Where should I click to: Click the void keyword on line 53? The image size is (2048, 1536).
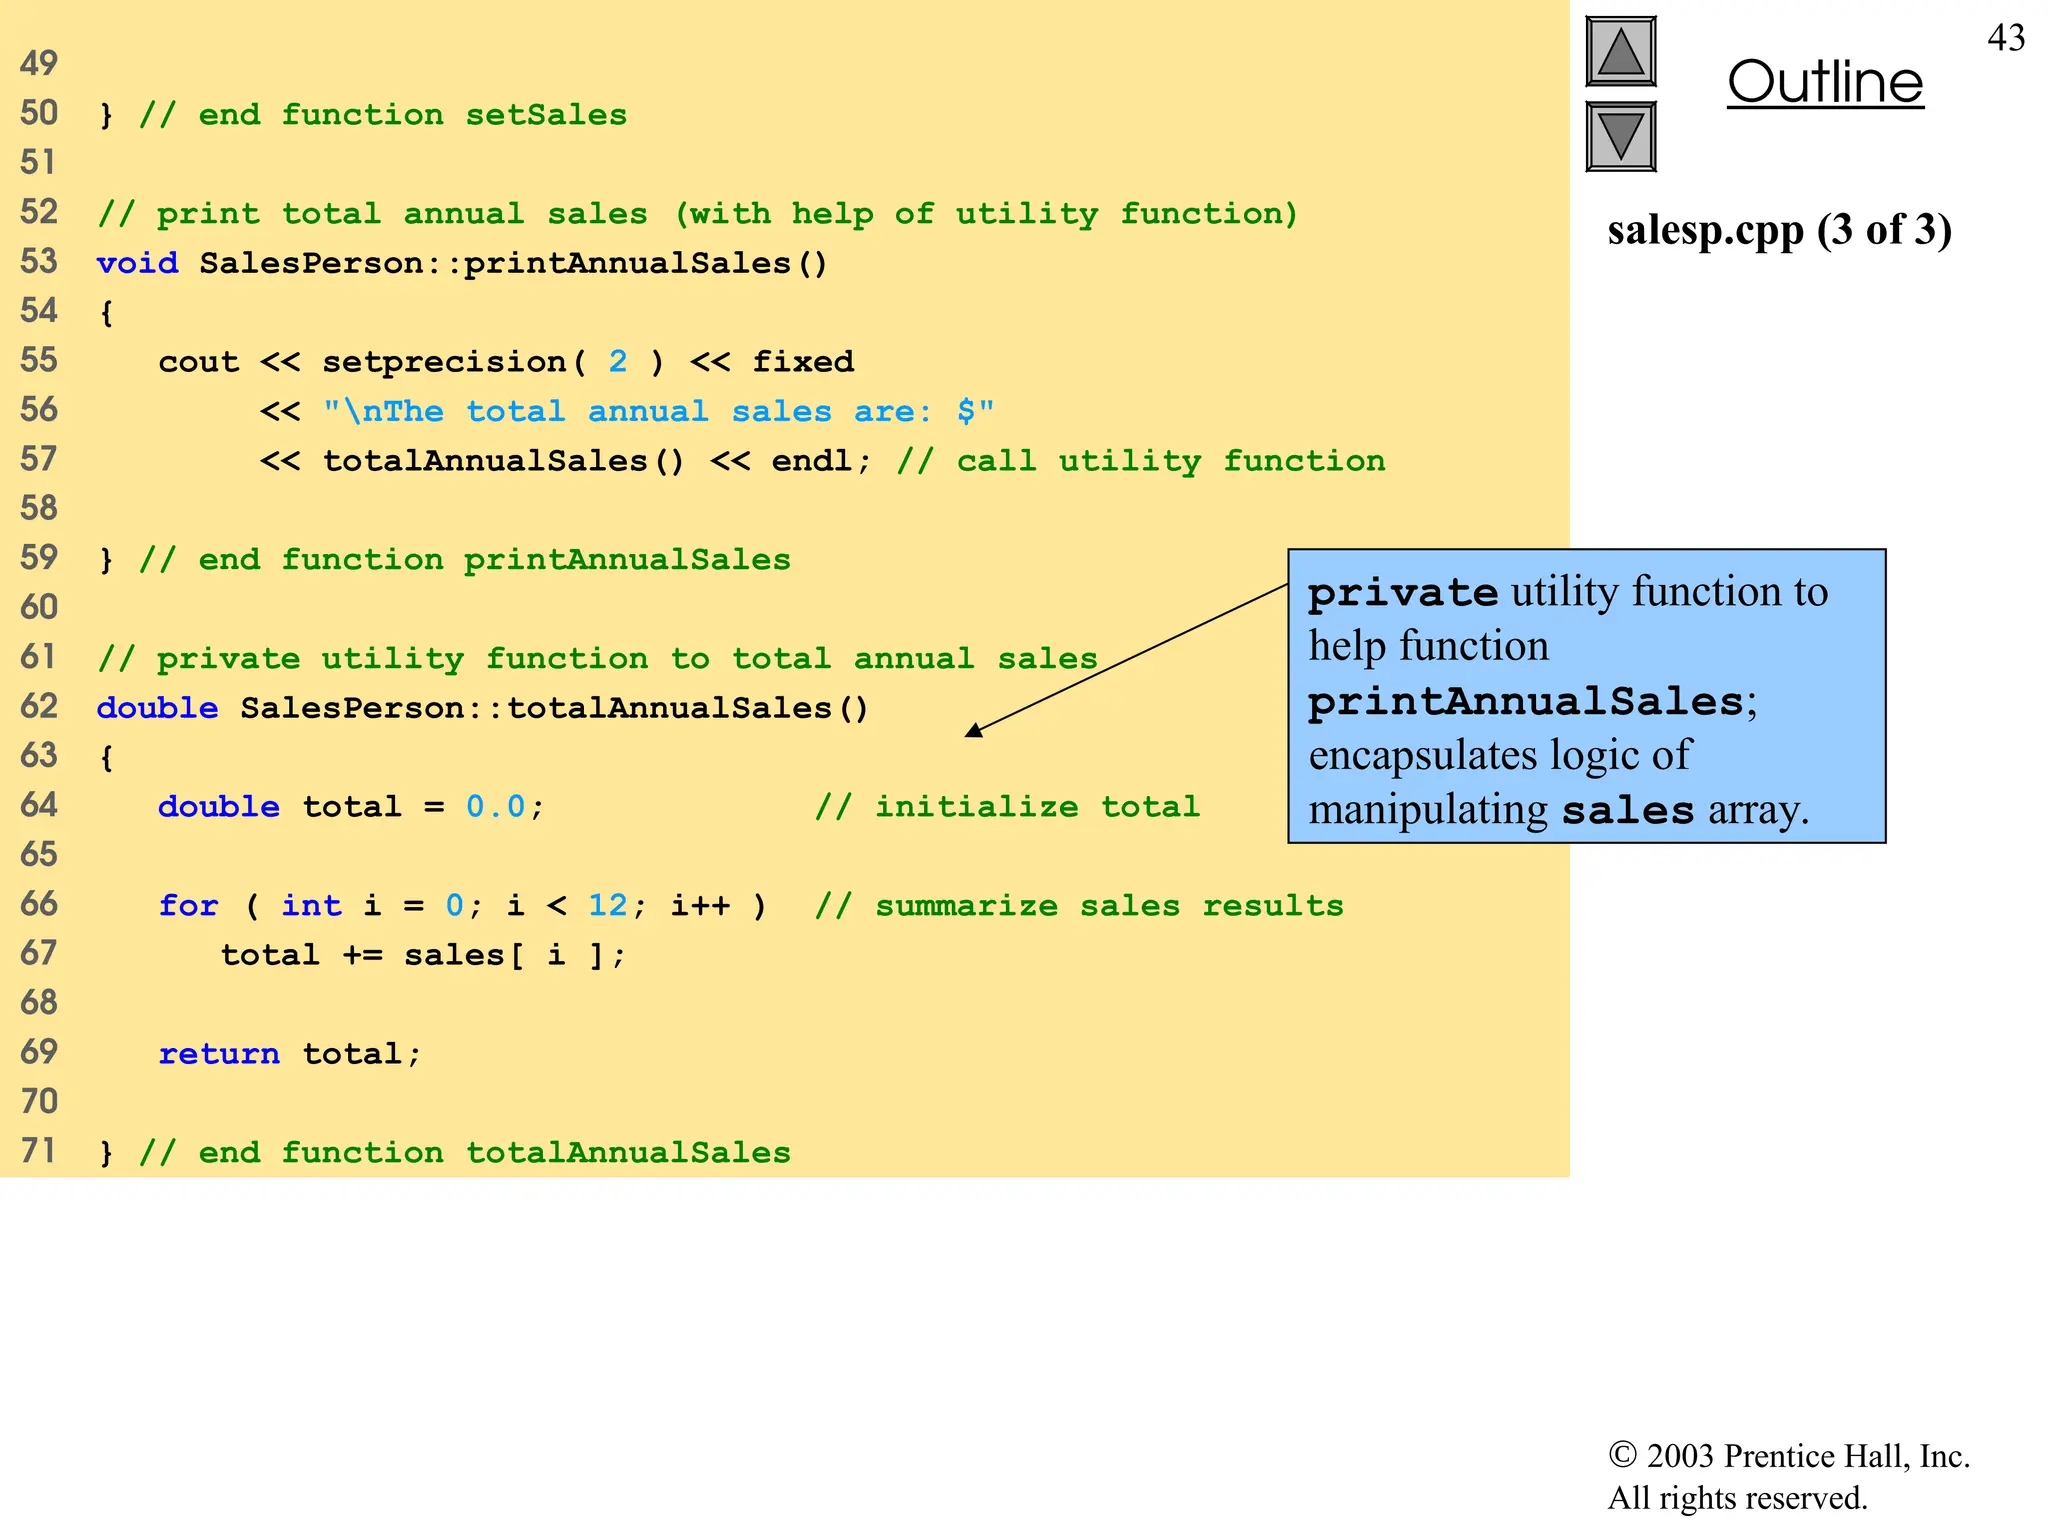[137, 263]
